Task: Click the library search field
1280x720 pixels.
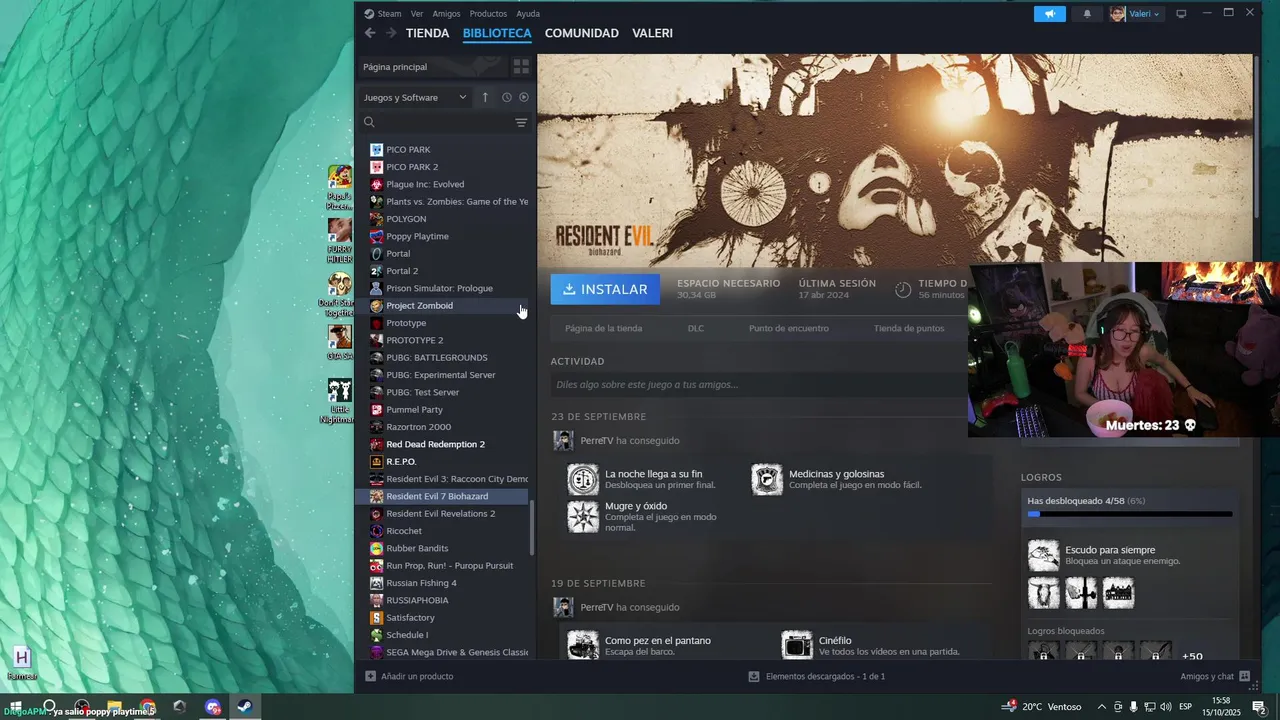Action: point(445,122)
